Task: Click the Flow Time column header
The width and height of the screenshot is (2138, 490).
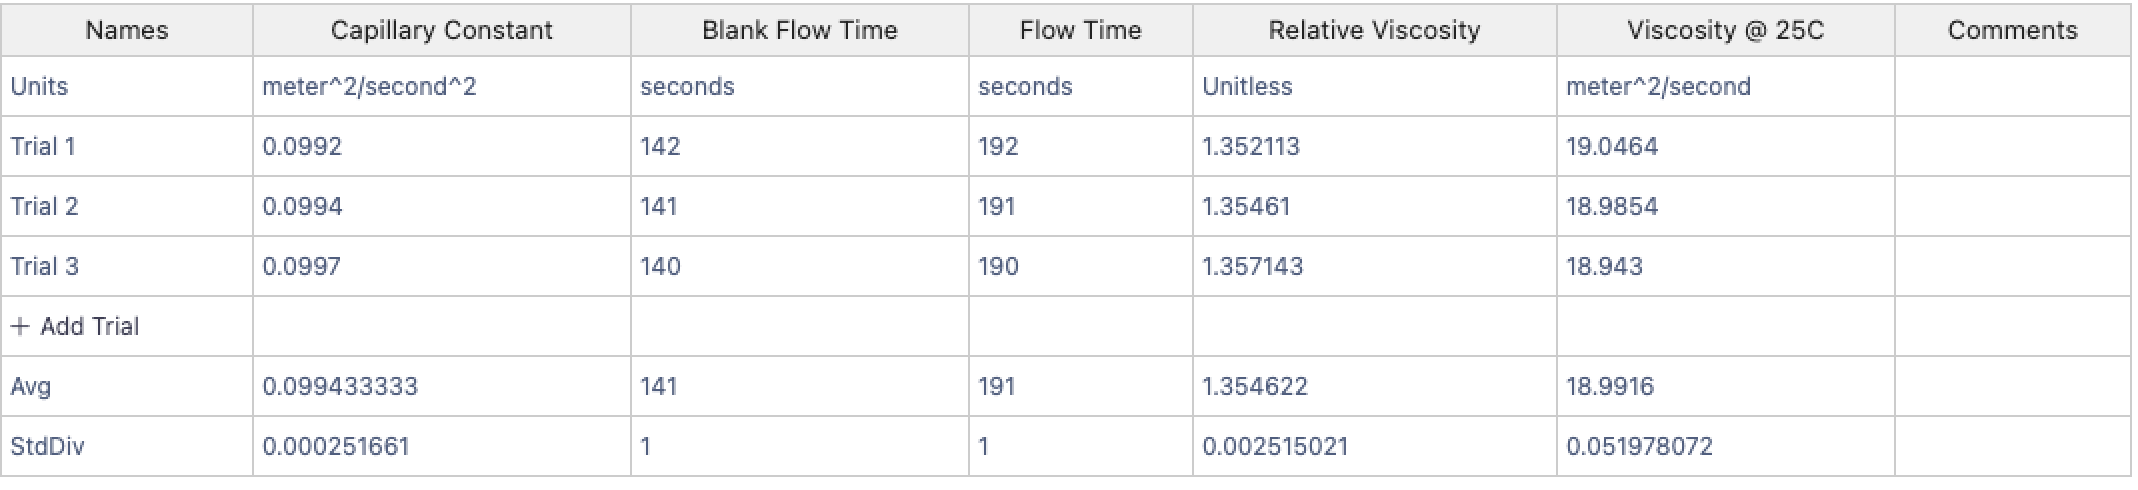Action: (x=1080, y=30)
